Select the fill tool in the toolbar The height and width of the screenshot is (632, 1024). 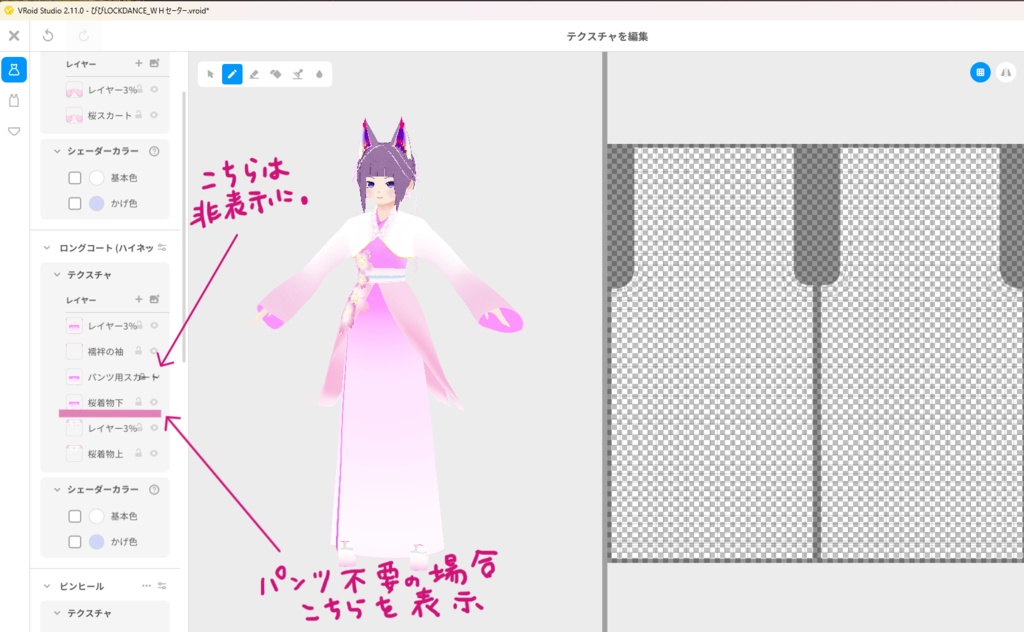pyautogui.click(x=276, y=74)
